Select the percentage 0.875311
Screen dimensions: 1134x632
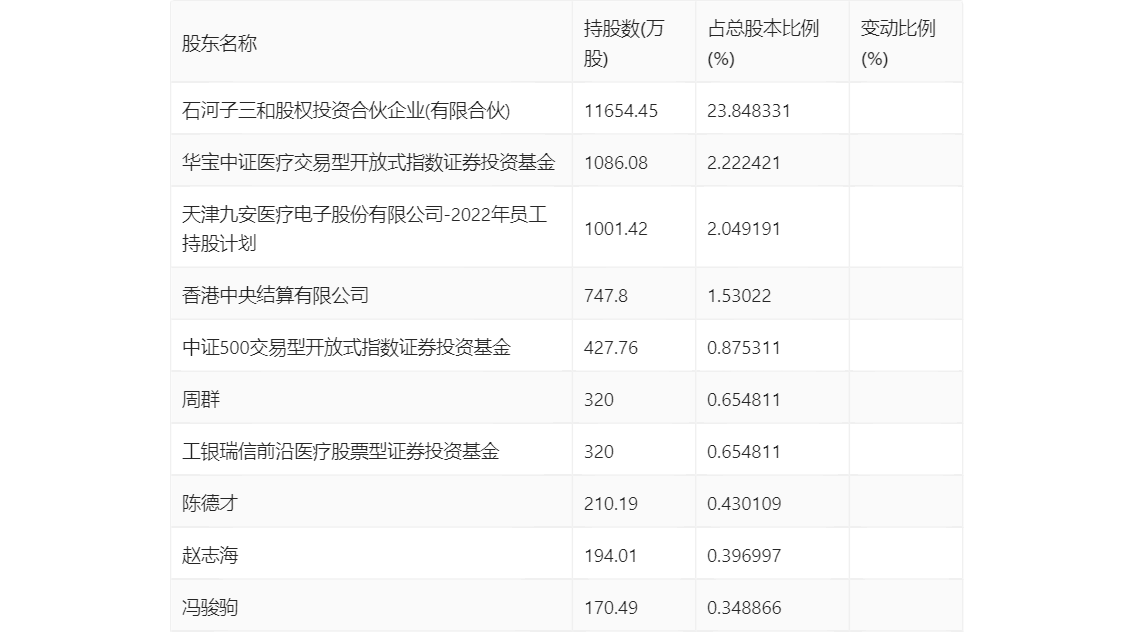(743, 348)
